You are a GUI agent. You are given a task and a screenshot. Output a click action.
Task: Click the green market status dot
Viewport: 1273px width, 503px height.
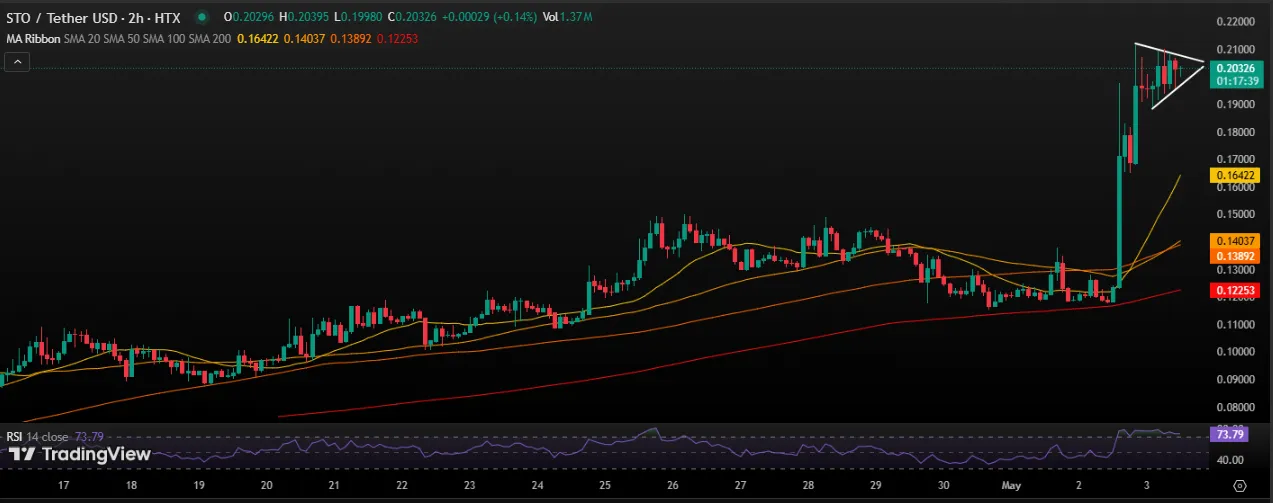(x=204, y=18)
